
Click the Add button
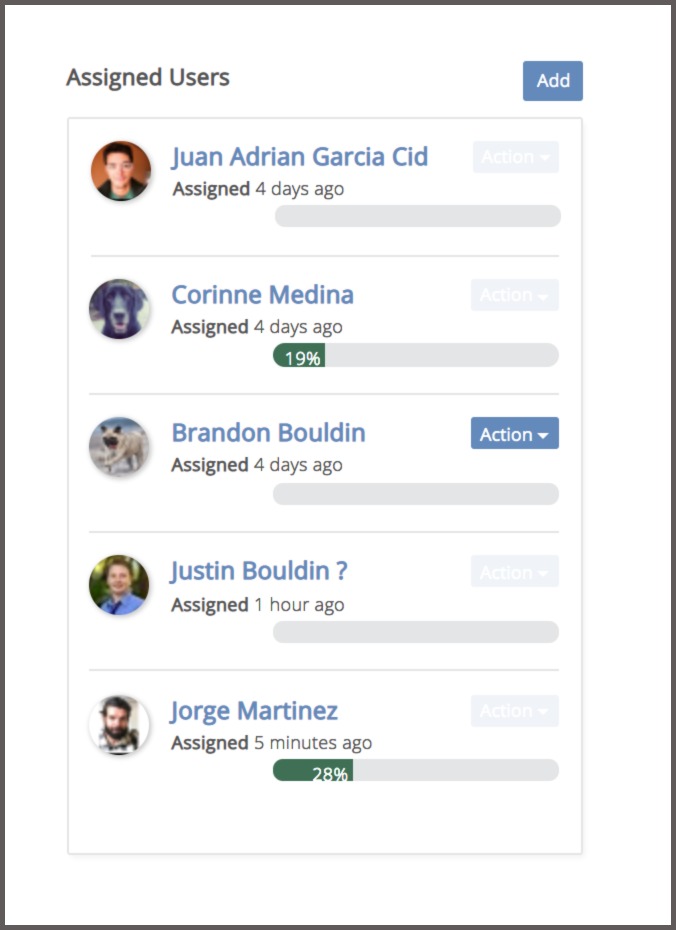553,81
